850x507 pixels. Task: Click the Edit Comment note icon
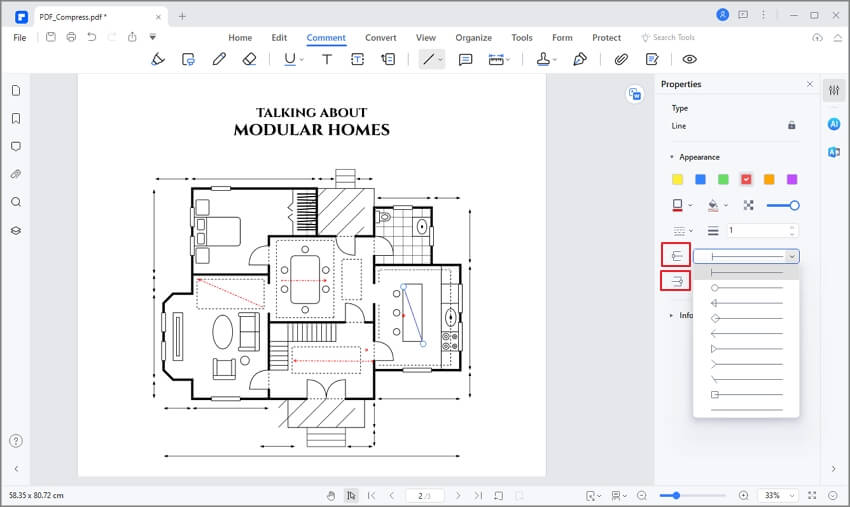tap(652, 59)
